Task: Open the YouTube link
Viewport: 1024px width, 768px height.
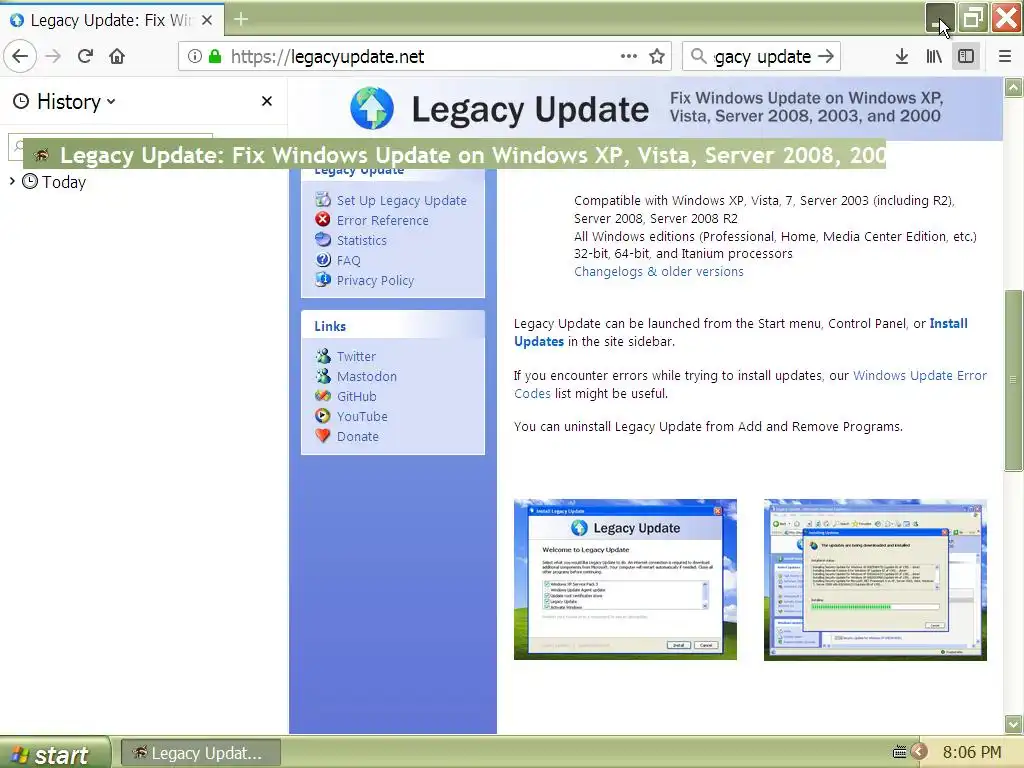Action: [362, 417]
